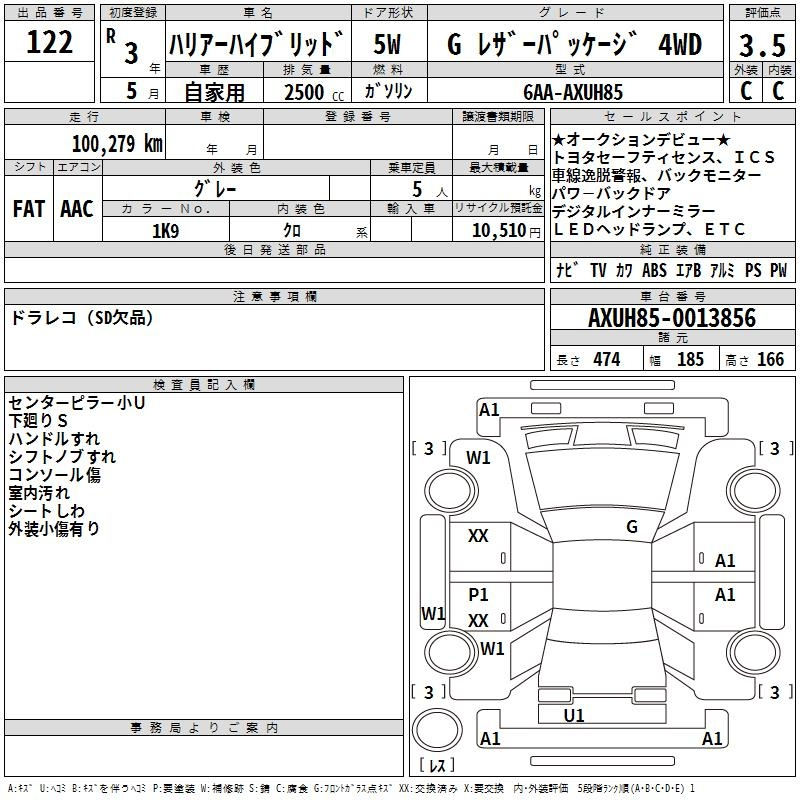Image resolution: width=800 pixels, height=800 pixels.
Task: Click the [レス] marker below the car diagram
Action: [438, 766]
